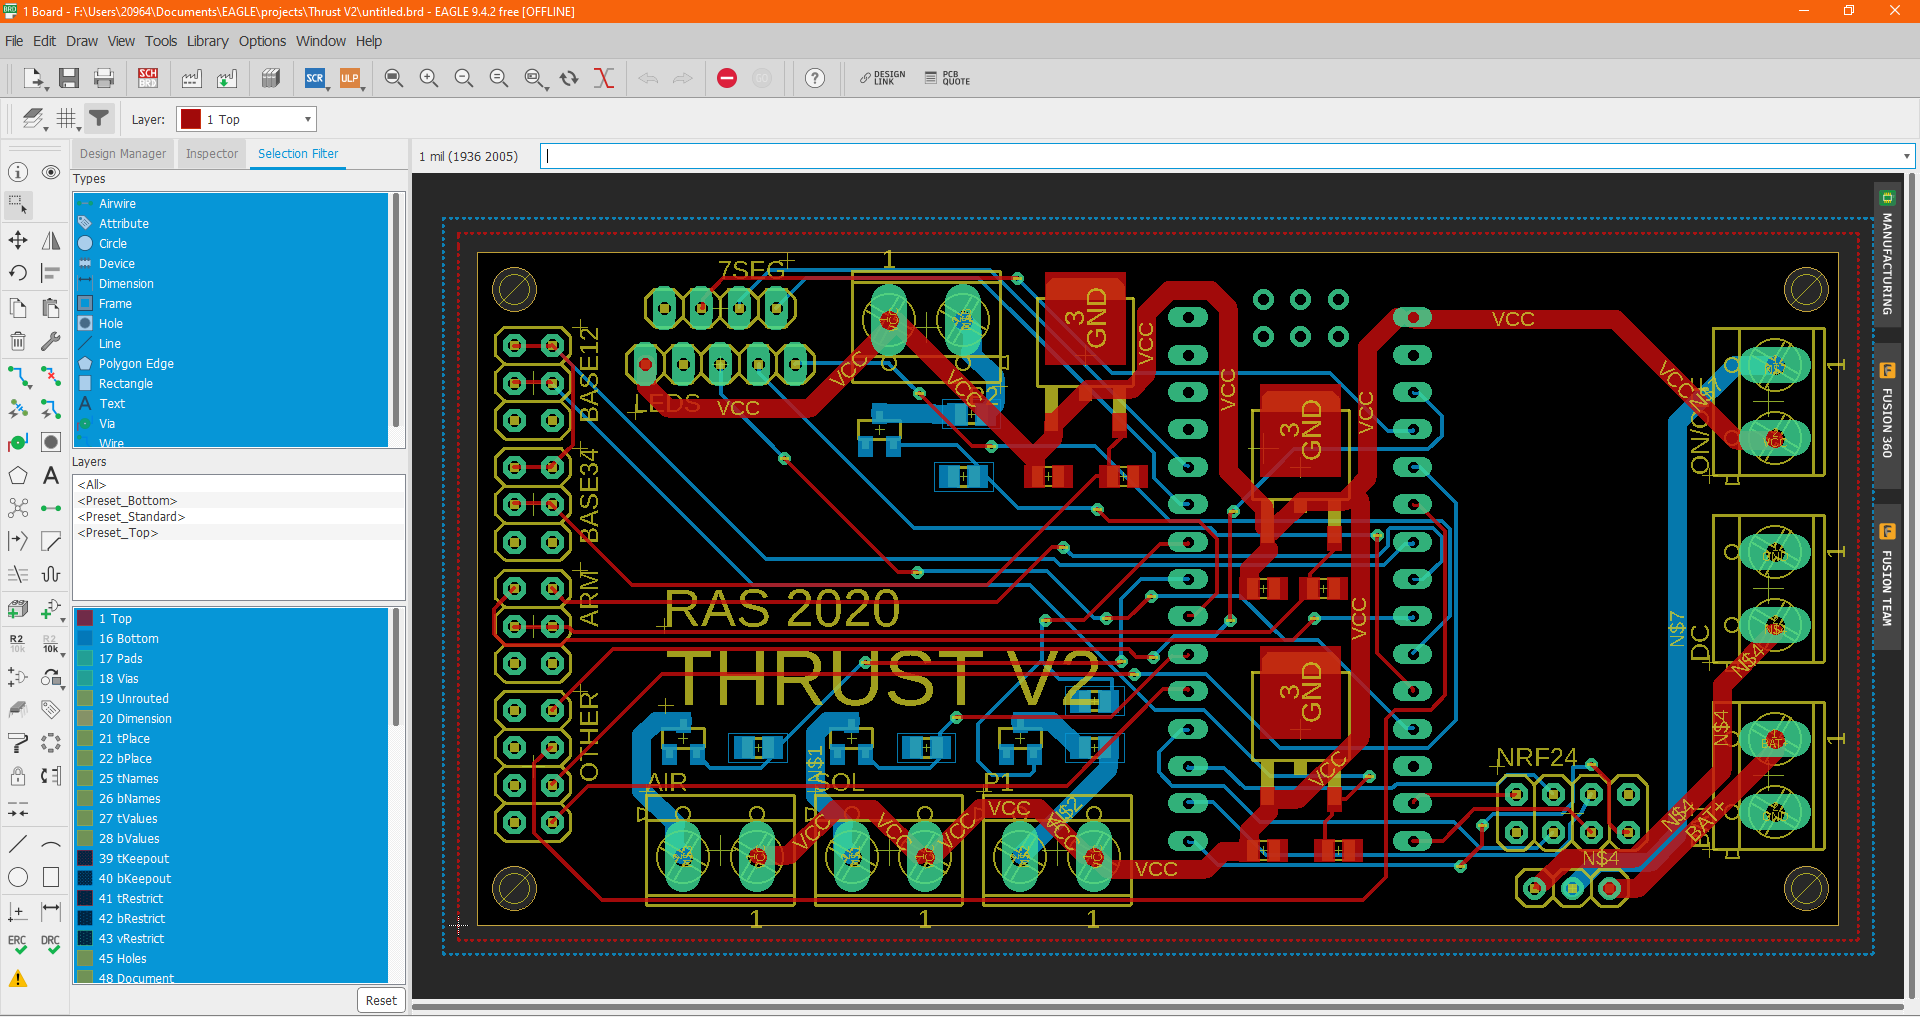This screenshot has height=1017, width=1920.
Task: Click the DESIGN LINK button
Action: [x=883, y=78]
